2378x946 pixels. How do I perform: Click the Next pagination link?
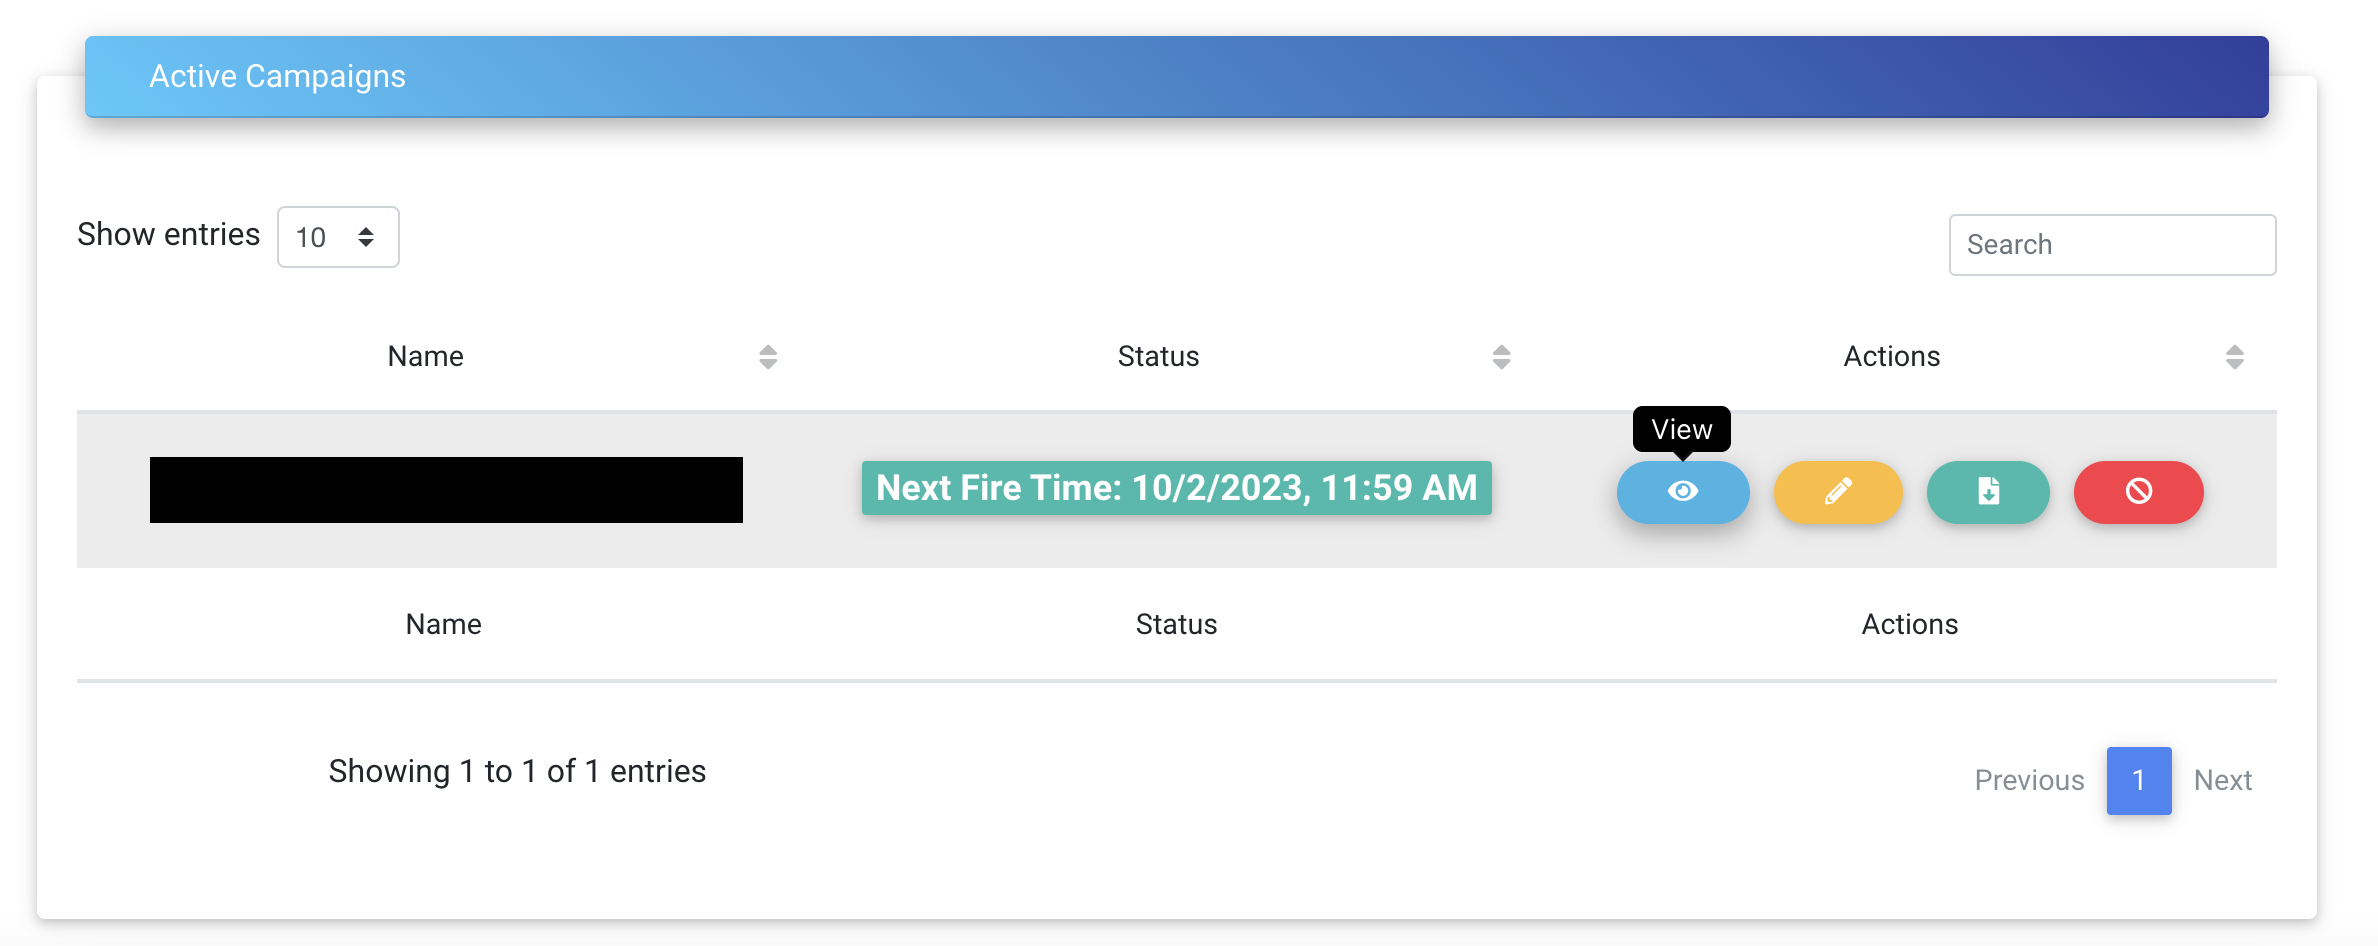pos(2222,780)
